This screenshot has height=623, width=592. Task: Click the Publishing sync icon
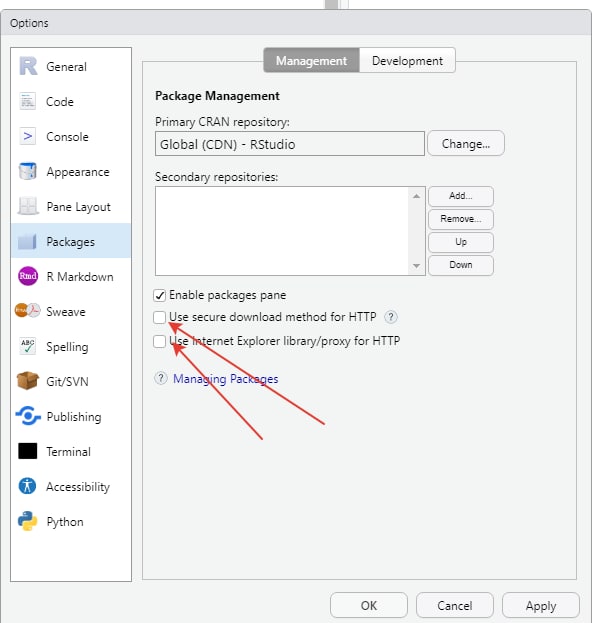click(28, 416)
